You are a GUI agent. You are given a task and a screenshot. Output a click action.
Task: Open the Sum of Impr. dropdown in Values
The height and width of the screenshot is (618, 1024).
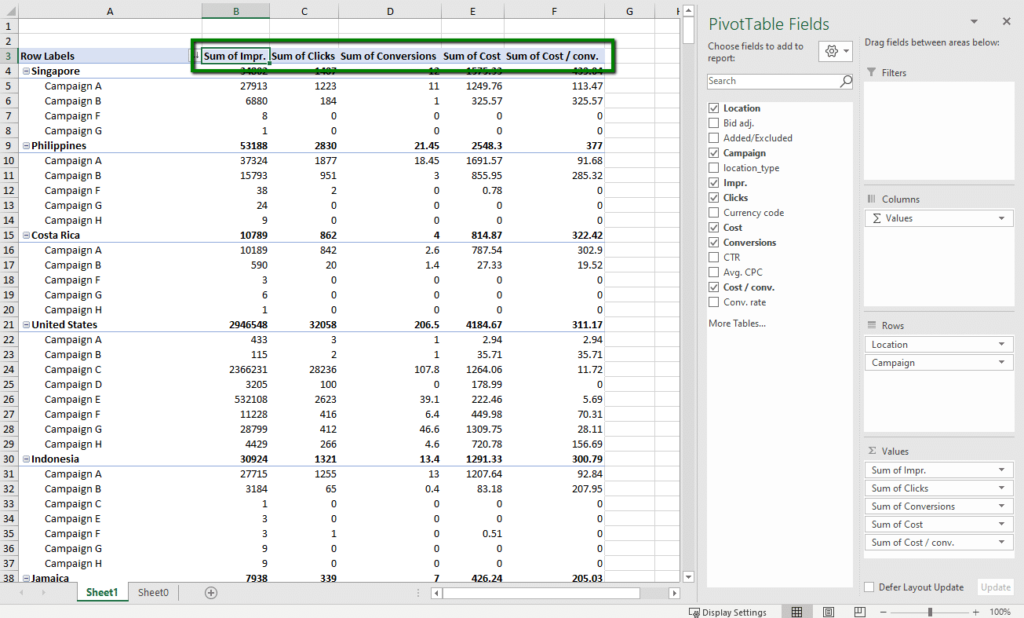pos(1003,469)
